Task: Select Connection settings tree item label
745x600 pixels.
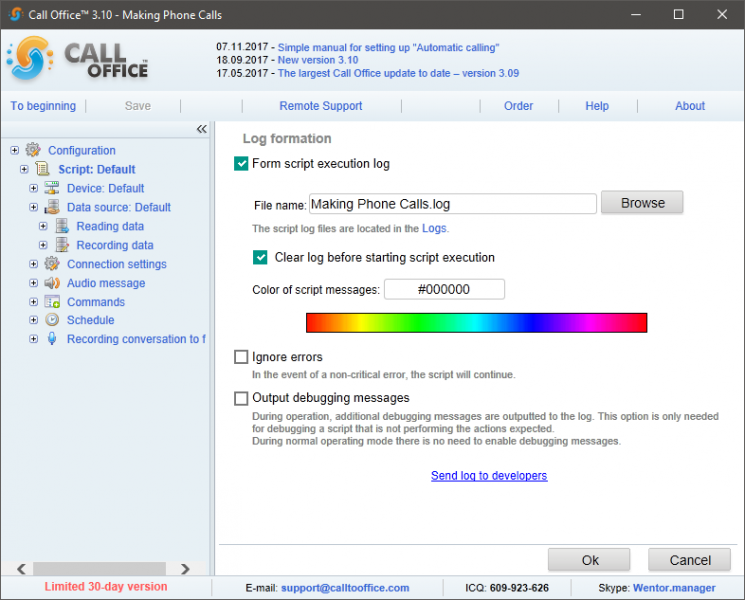Action: [116, 264]
